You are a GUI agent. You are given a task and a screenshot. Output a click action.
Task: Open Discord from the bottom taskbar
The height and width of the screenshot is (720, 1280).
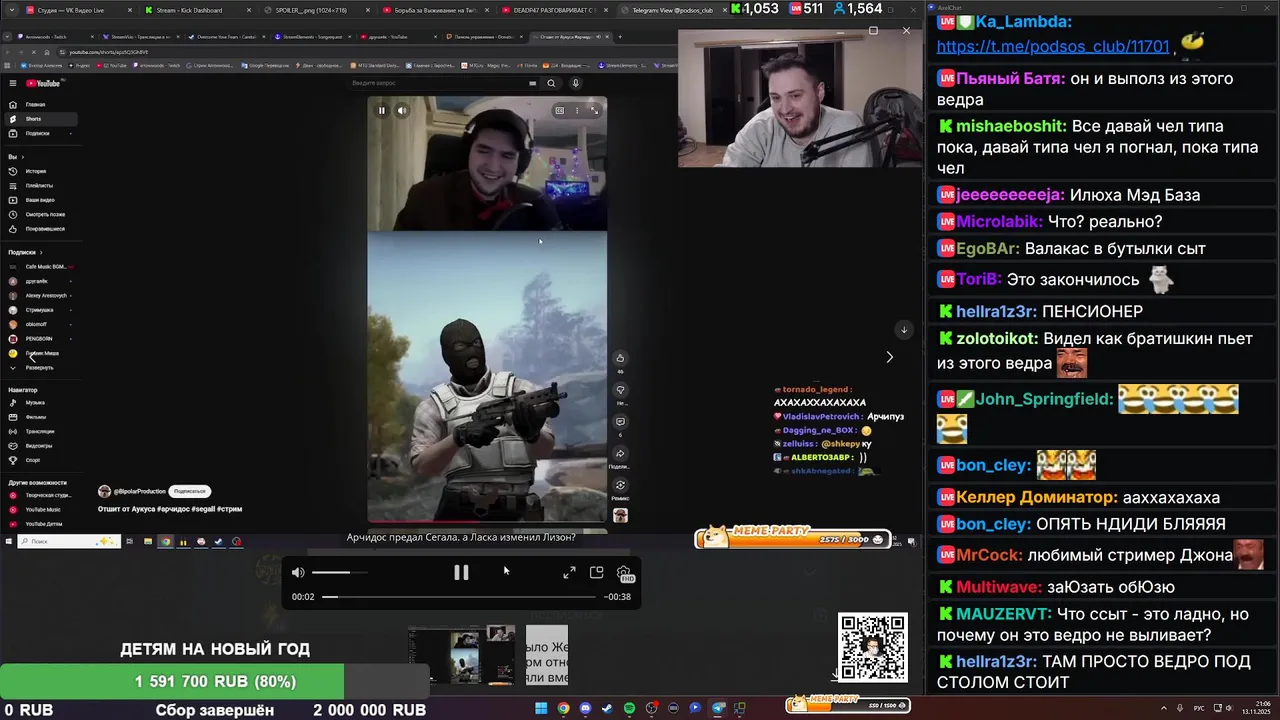(585, 708)
